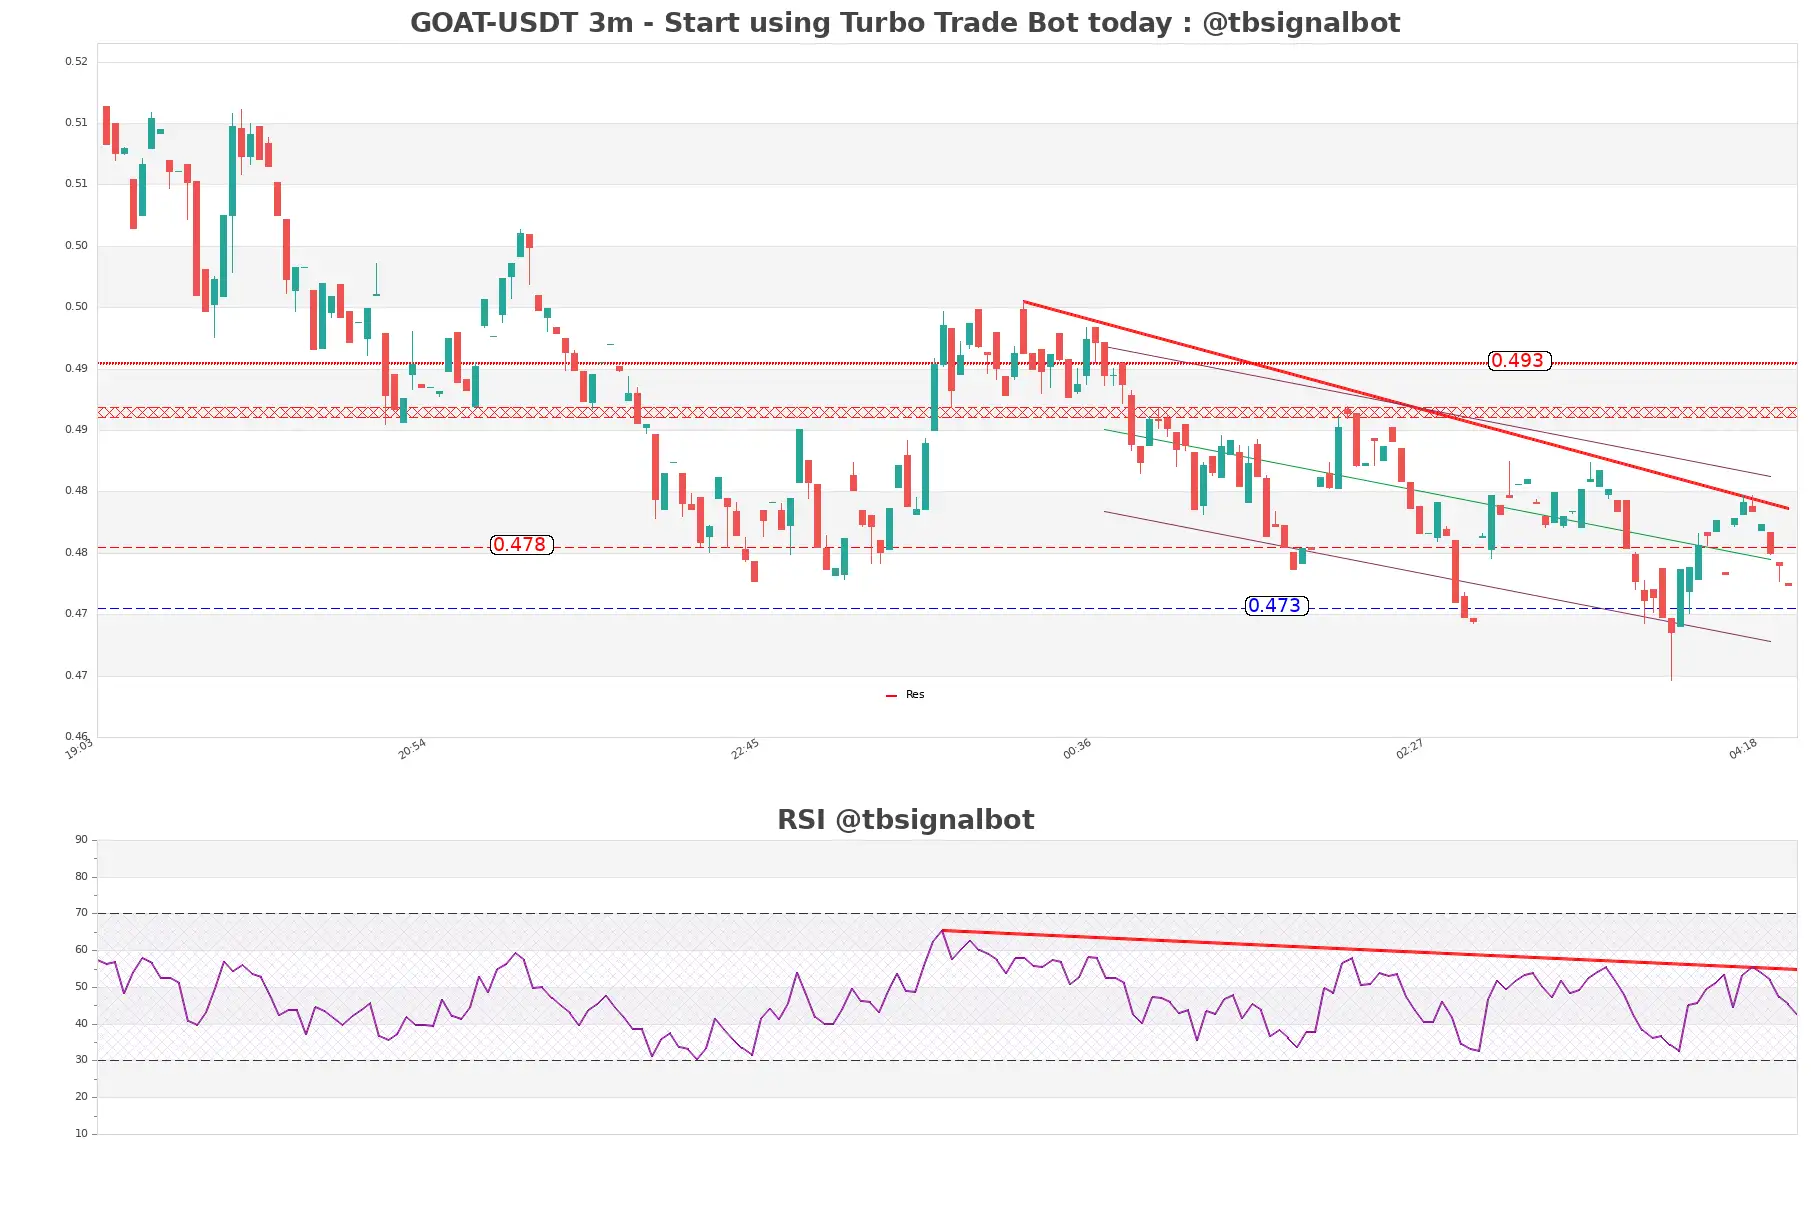Click the 0.478 price level label
1811x1208 pixels.
(521, 545)
